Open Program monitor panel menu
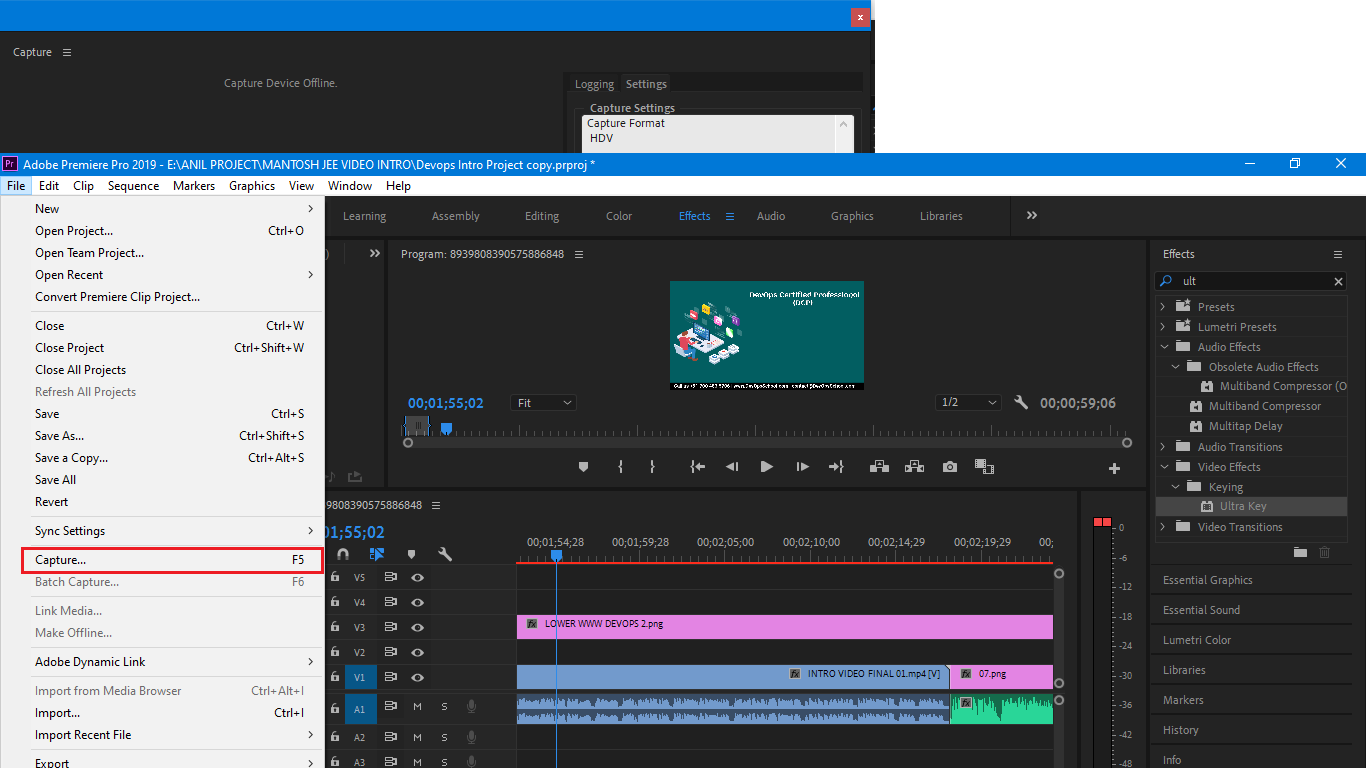 (x=579, y=254)
